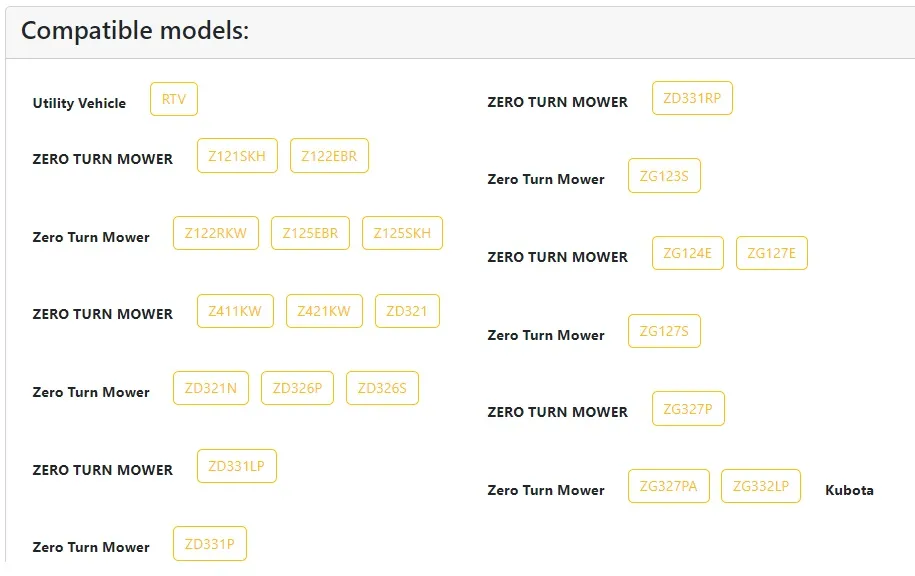
Task: Click the Z121SKH model tag
Action: [237, 156]
